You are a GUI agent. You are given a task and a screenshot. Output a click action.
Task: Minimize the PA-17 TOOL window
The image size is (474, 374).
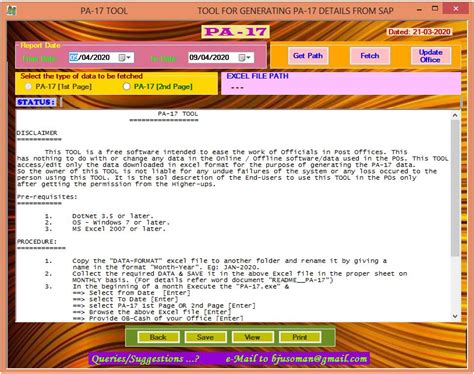click(419, 9)
